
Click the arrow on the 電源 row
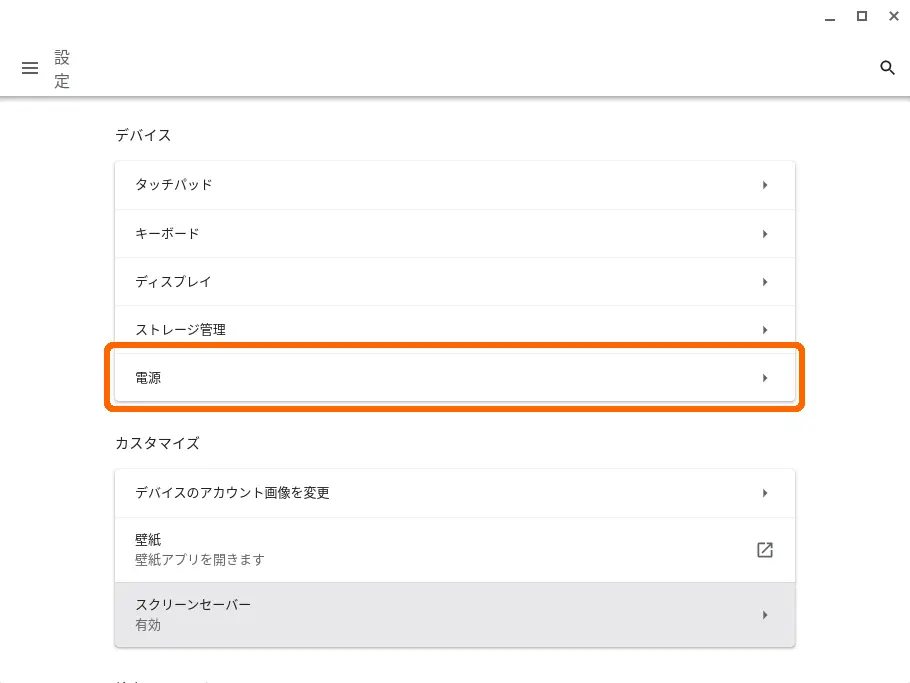click(765, 378)
